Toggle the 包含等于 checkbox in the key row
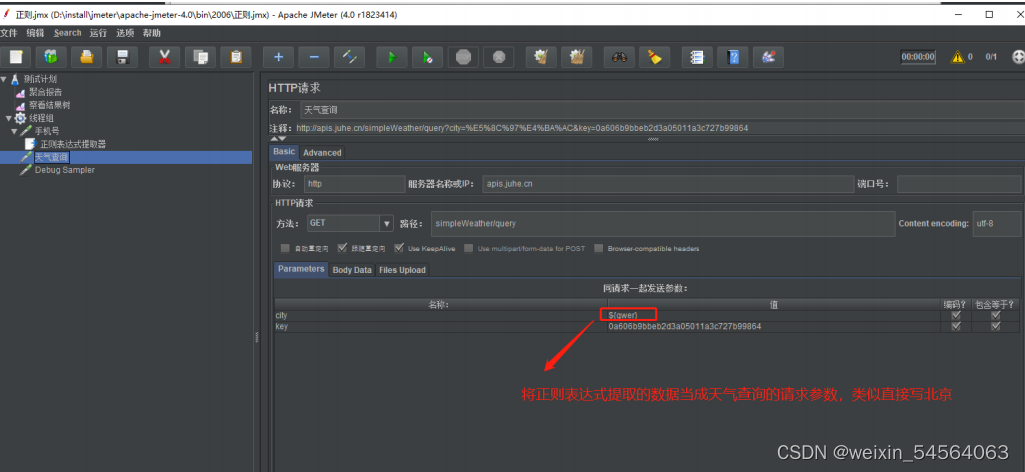Image resolution: width=1025 pixels, height=472 pixels. tap(996, 326)
